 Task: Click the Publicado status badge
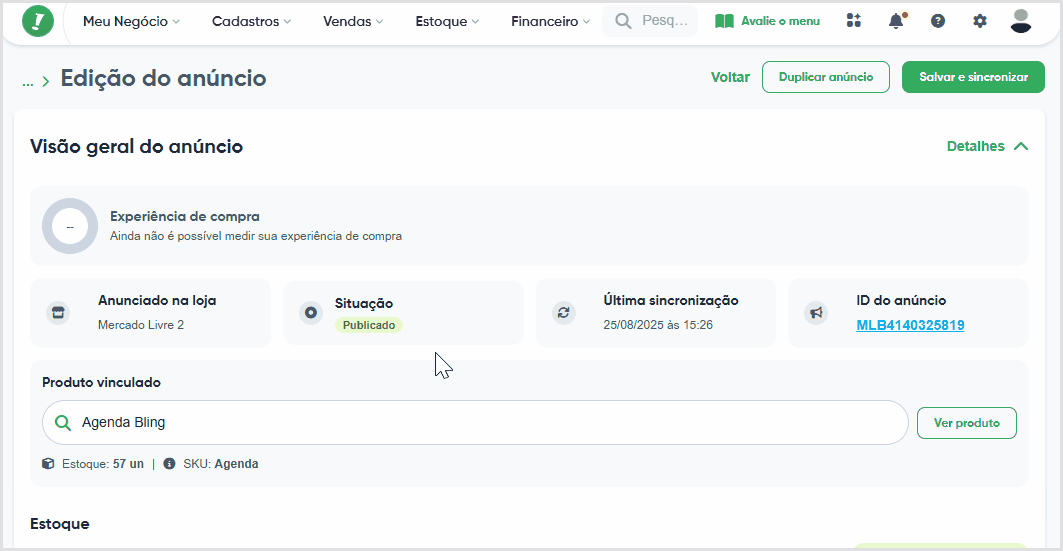click(369, 325)
